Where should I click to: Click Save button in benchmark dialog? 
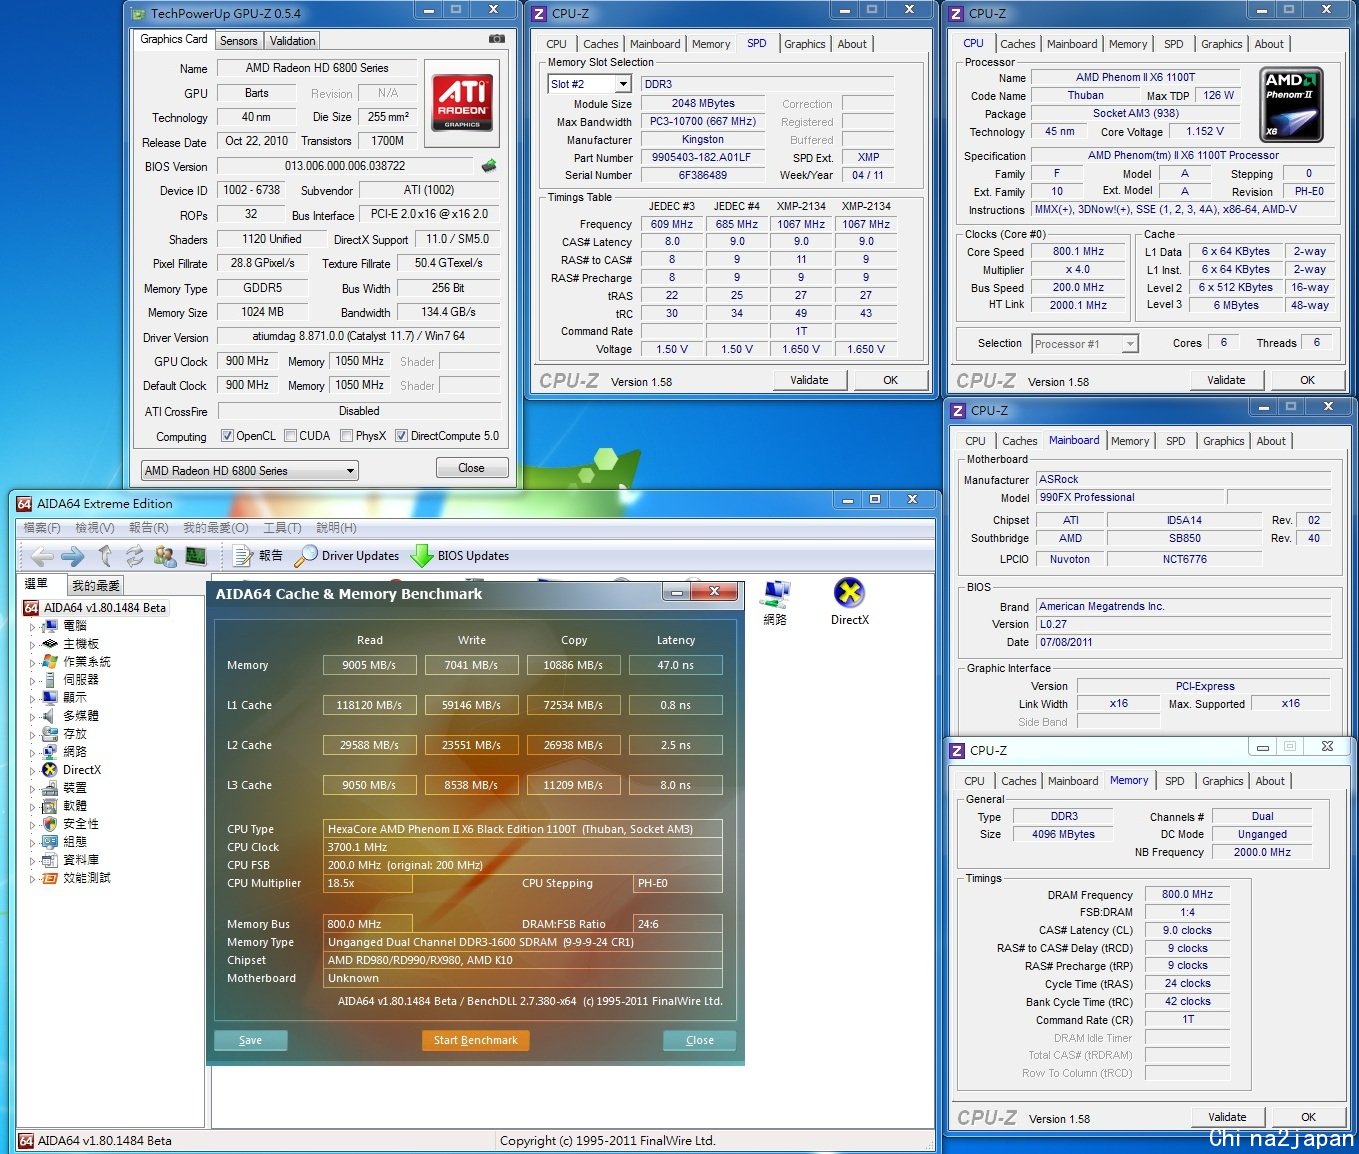[251, 1040]
